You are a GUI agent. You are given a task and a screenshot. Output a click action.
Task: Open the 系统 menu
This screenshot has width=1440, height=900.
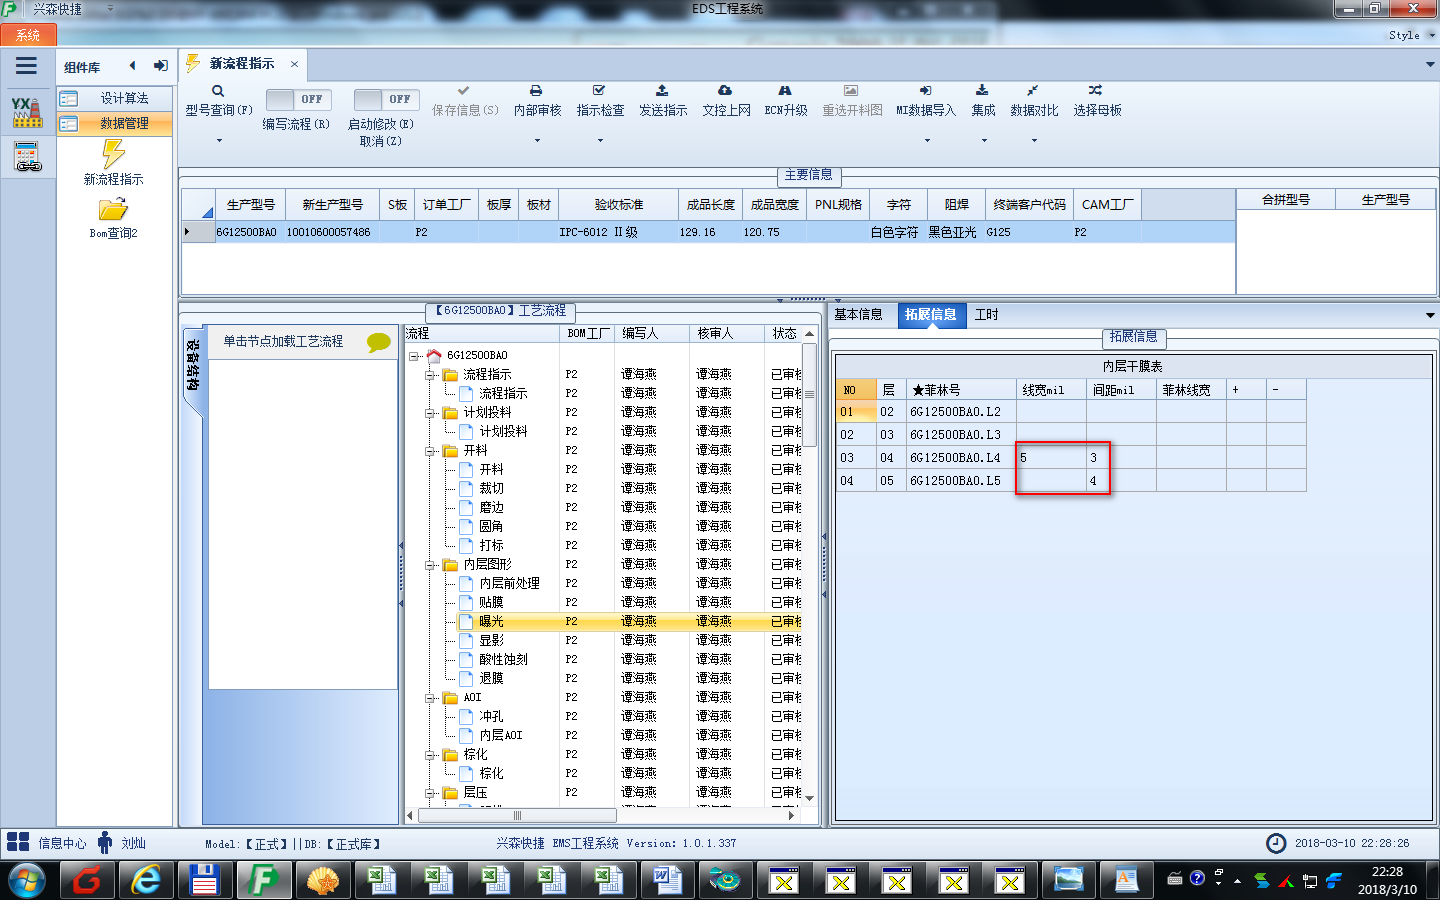pyautogui.click(x=28, y=35)
